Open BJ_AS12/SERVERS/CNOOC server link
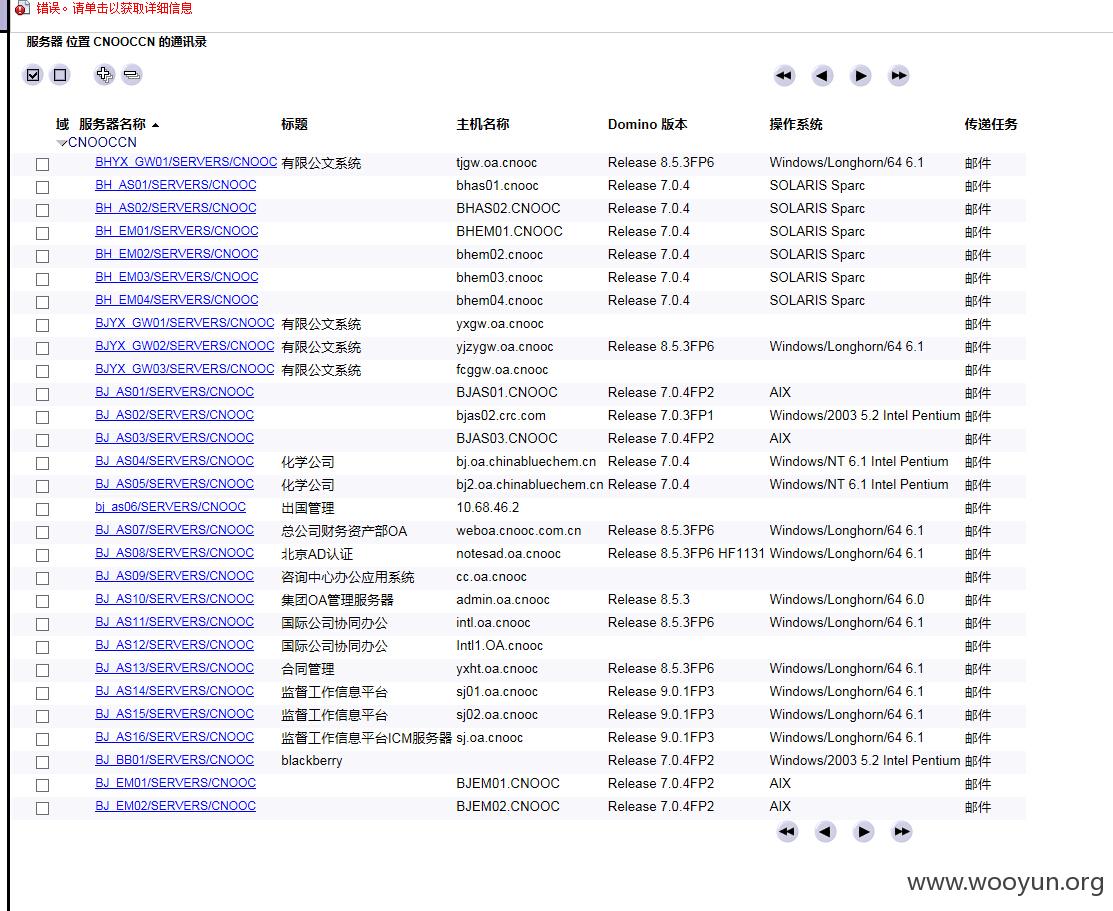This screenshot has width=1113, height=911. coord(175,645)
